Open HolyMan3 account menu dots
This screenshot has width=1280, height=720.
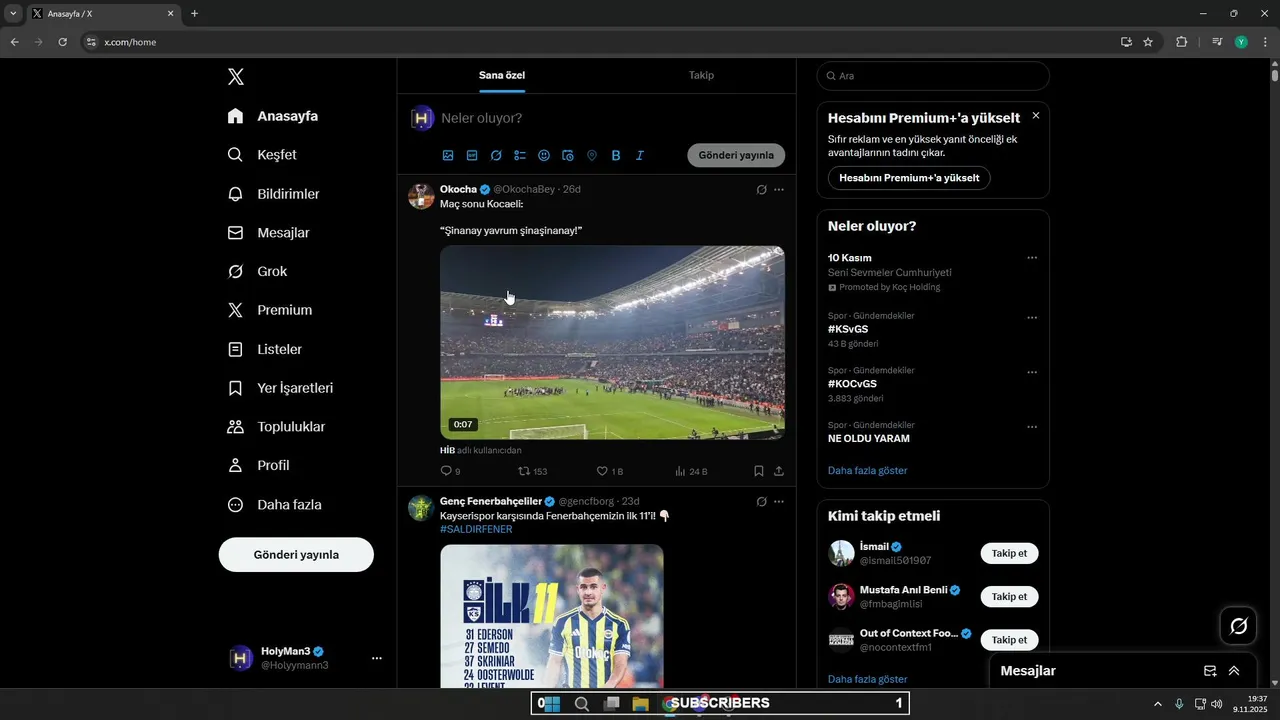click(x=377, y=658)
